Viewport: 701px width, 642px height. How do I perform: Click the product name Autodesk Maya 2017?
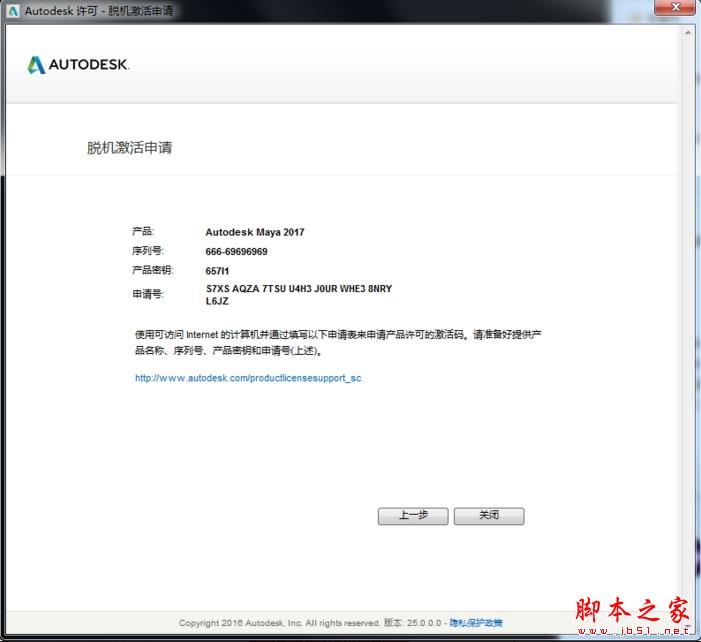pyautogui.click(x=255, y=232)
